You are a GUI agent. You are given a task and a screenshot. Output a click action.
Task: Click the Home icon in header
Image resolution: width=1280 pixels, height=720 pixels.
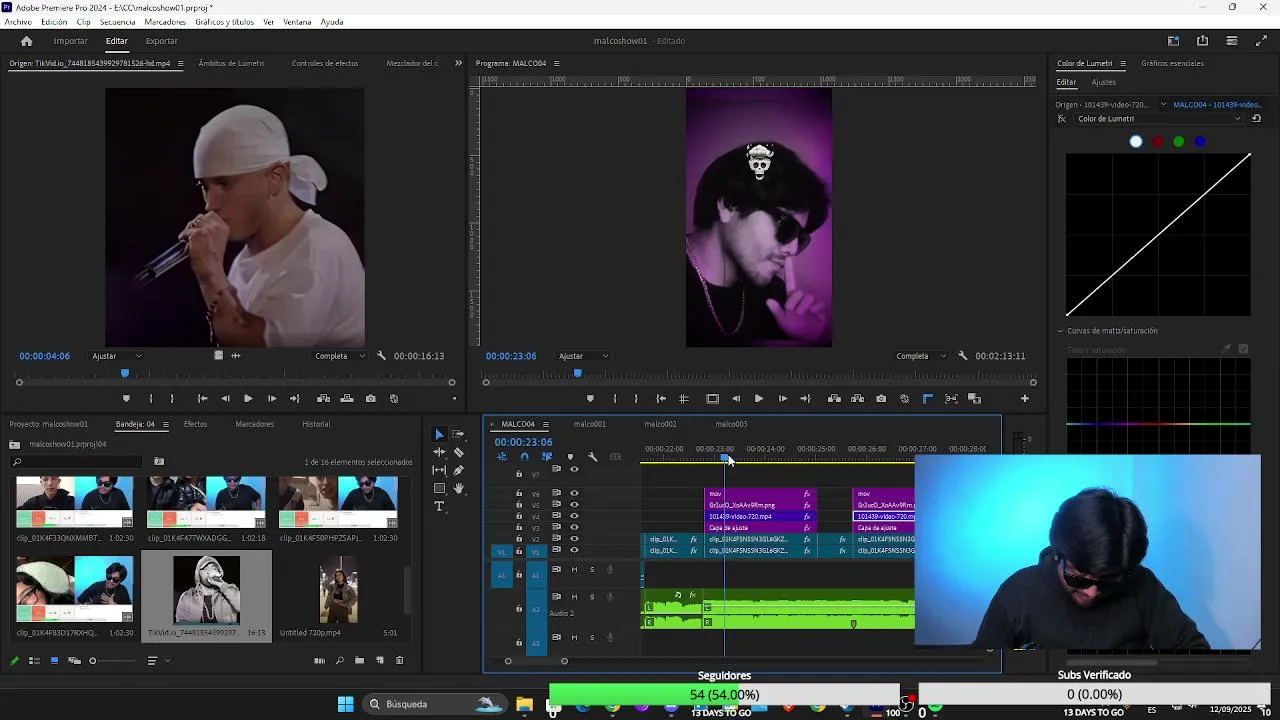pyautogui.click(x=26, y=41)
